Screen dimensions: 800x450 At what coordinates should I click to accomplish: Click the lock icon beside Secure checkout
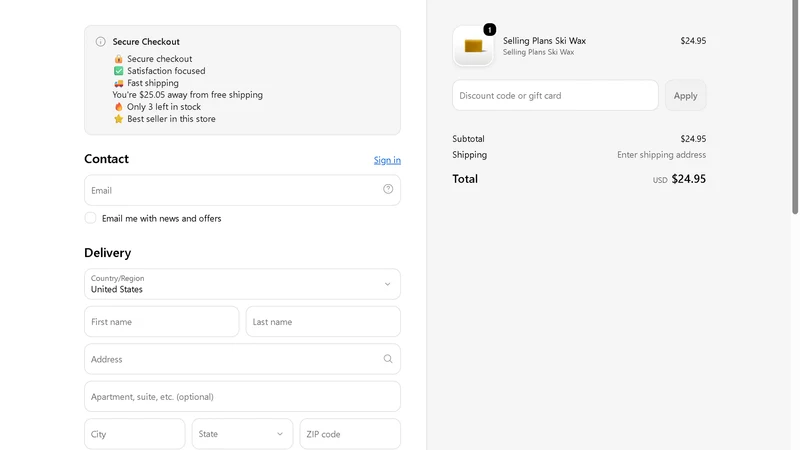(x=118, y=59)
